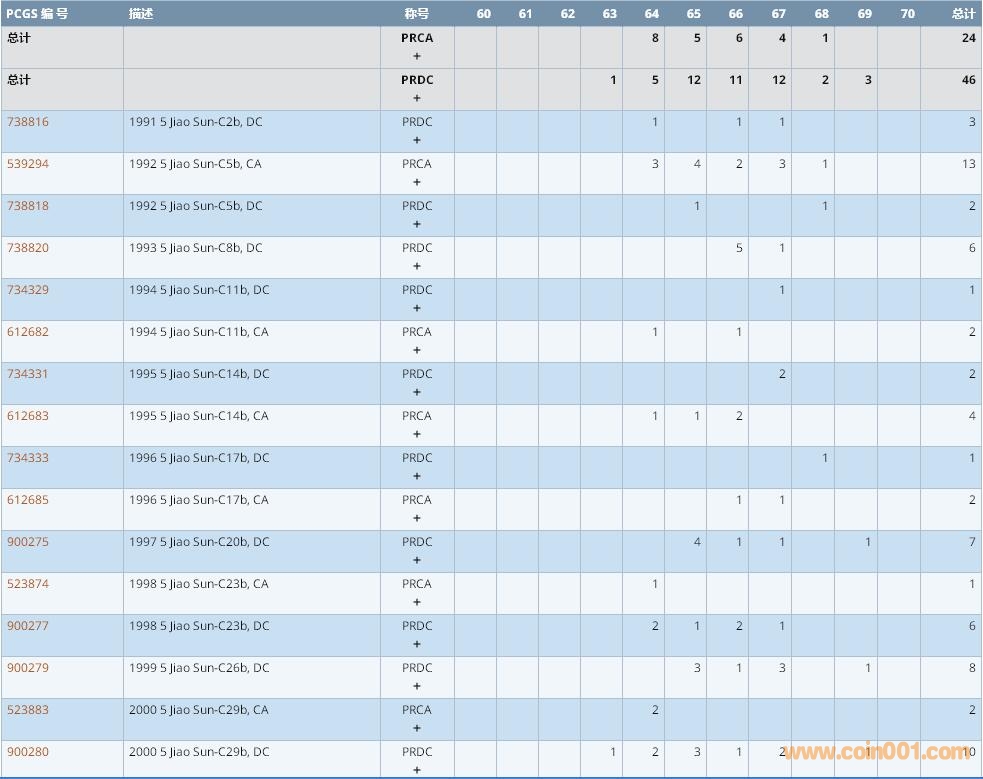Click the 总计 column header at right
Viewport: 983px width, 779px height.
point(963,14)
